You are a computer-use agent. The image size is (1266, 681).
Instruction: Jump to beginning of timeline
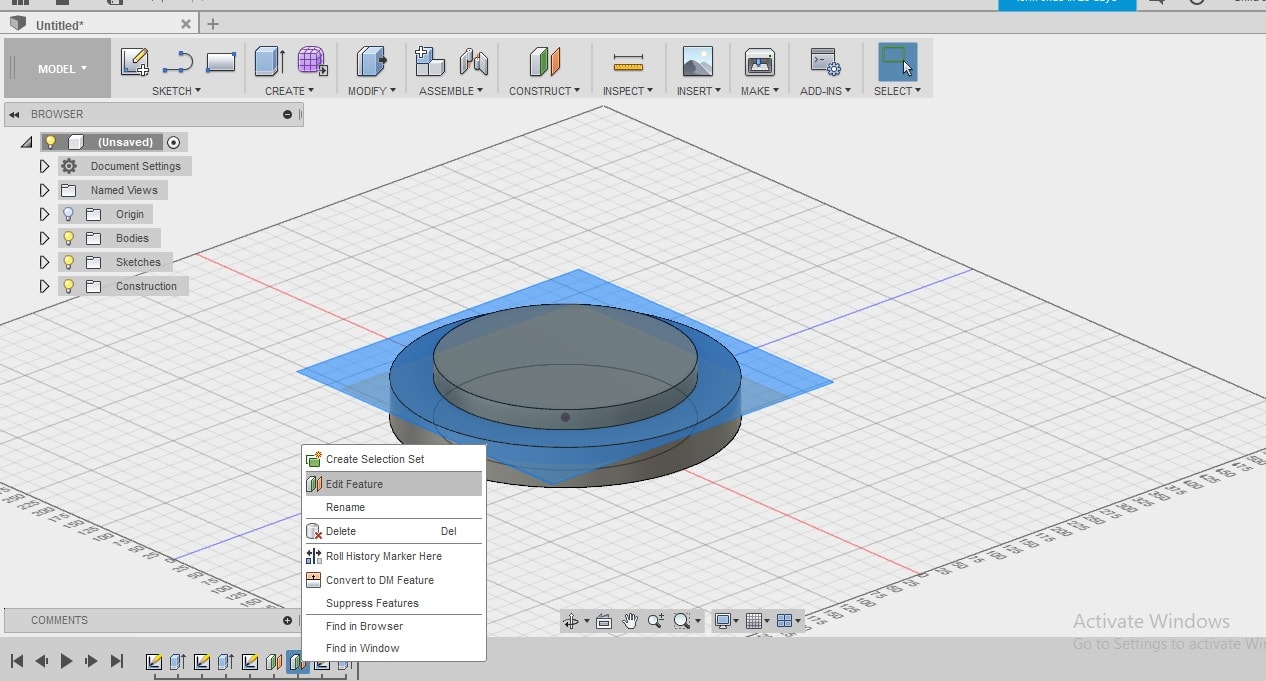tap(17, 661)
